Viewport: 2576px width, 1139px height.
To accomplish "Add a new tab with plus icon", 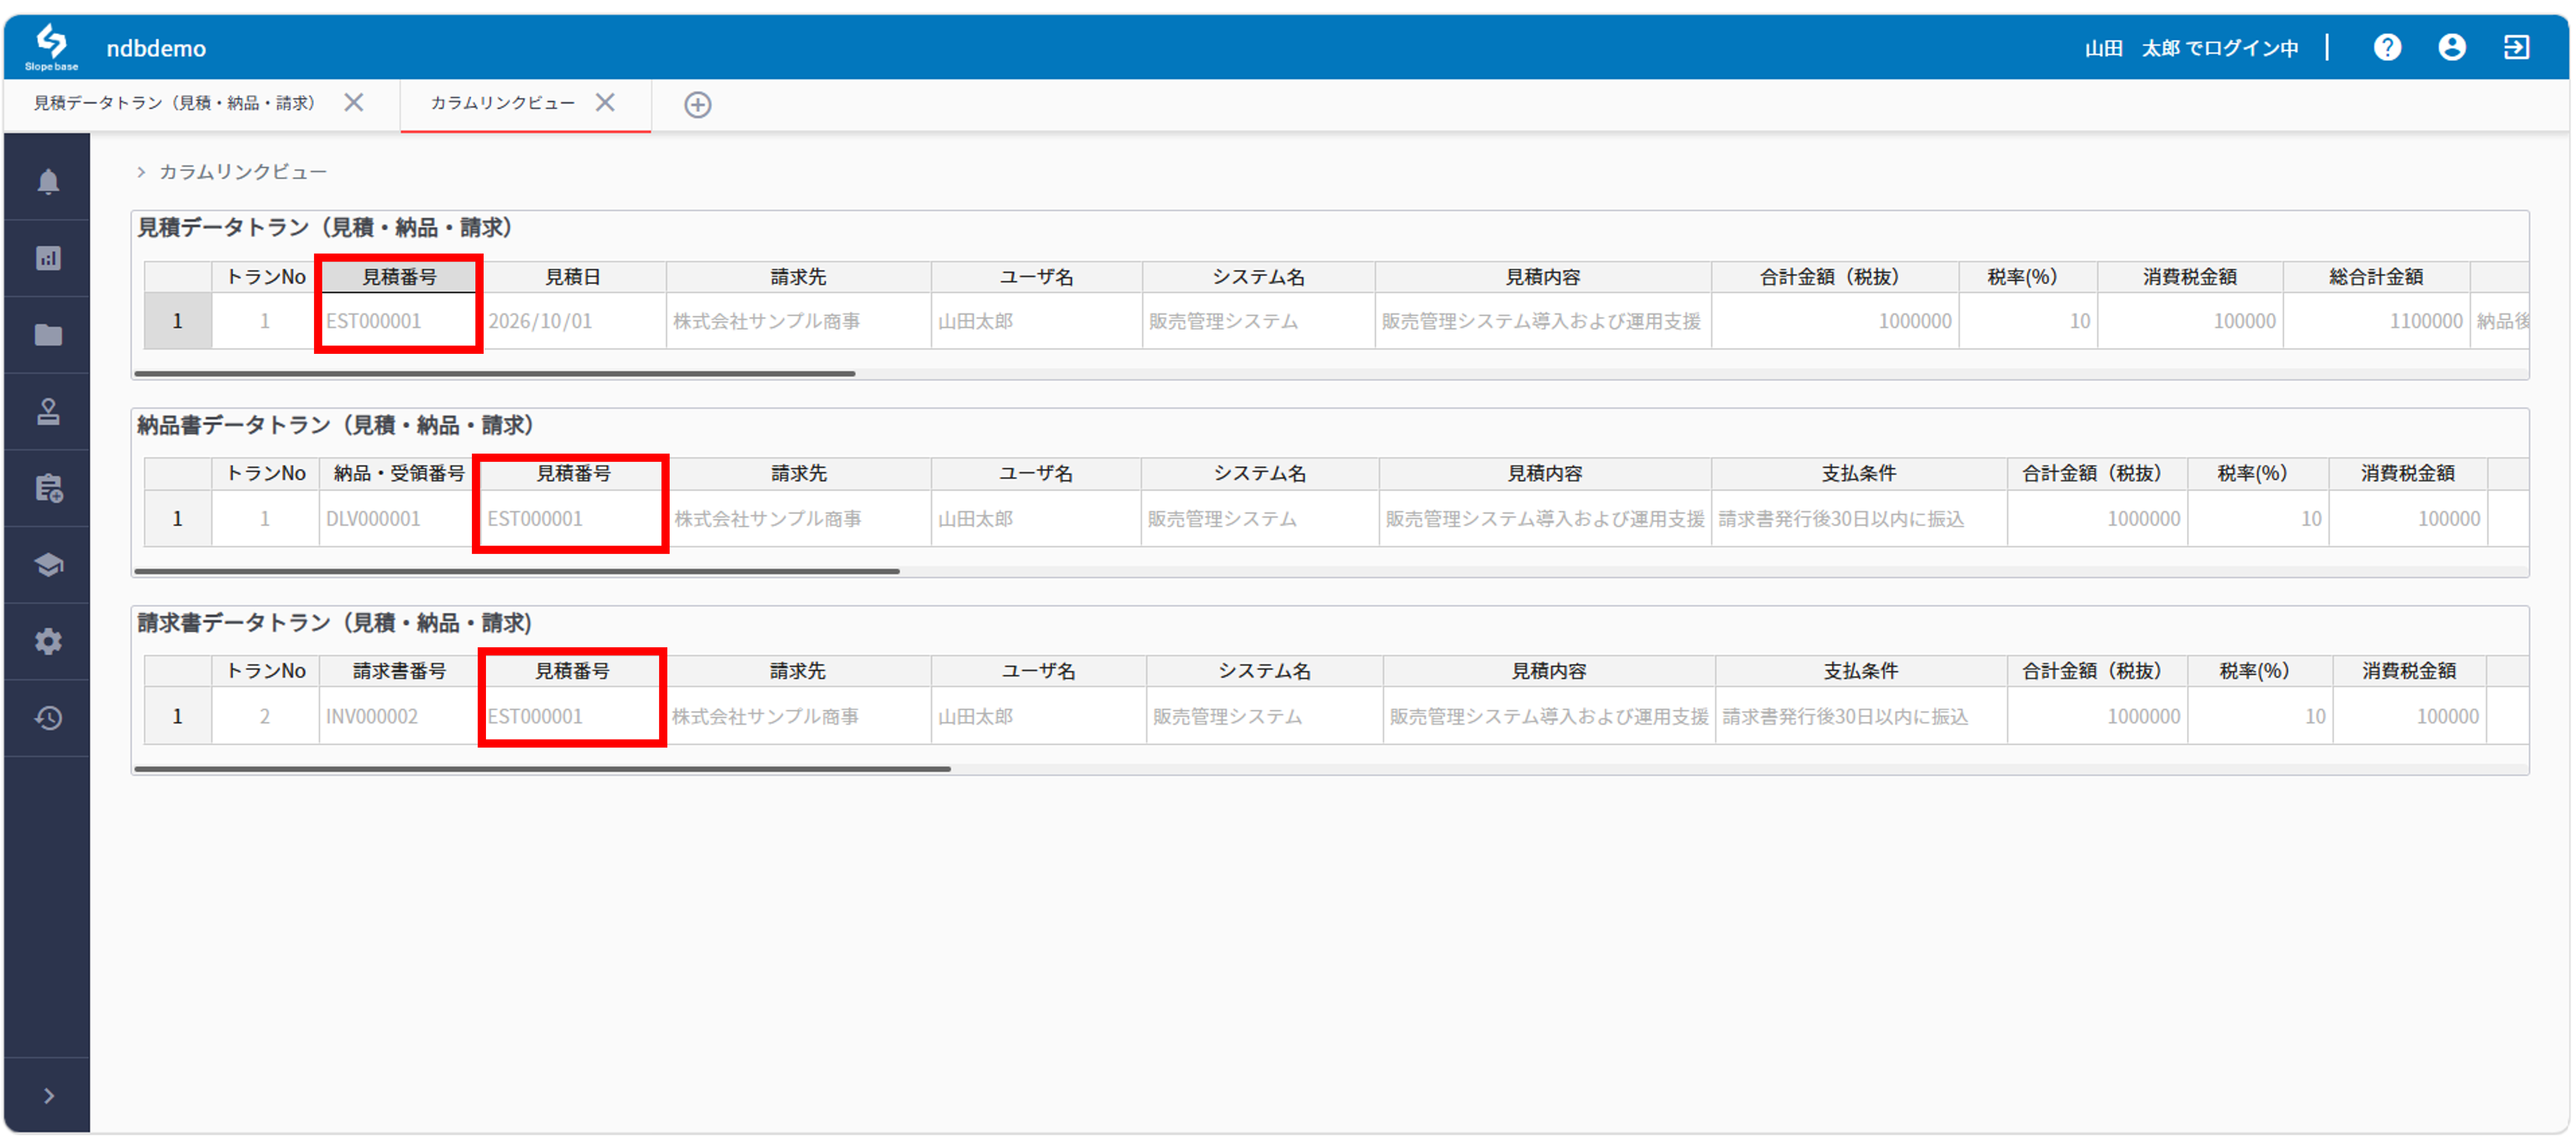I will (697, 104).
